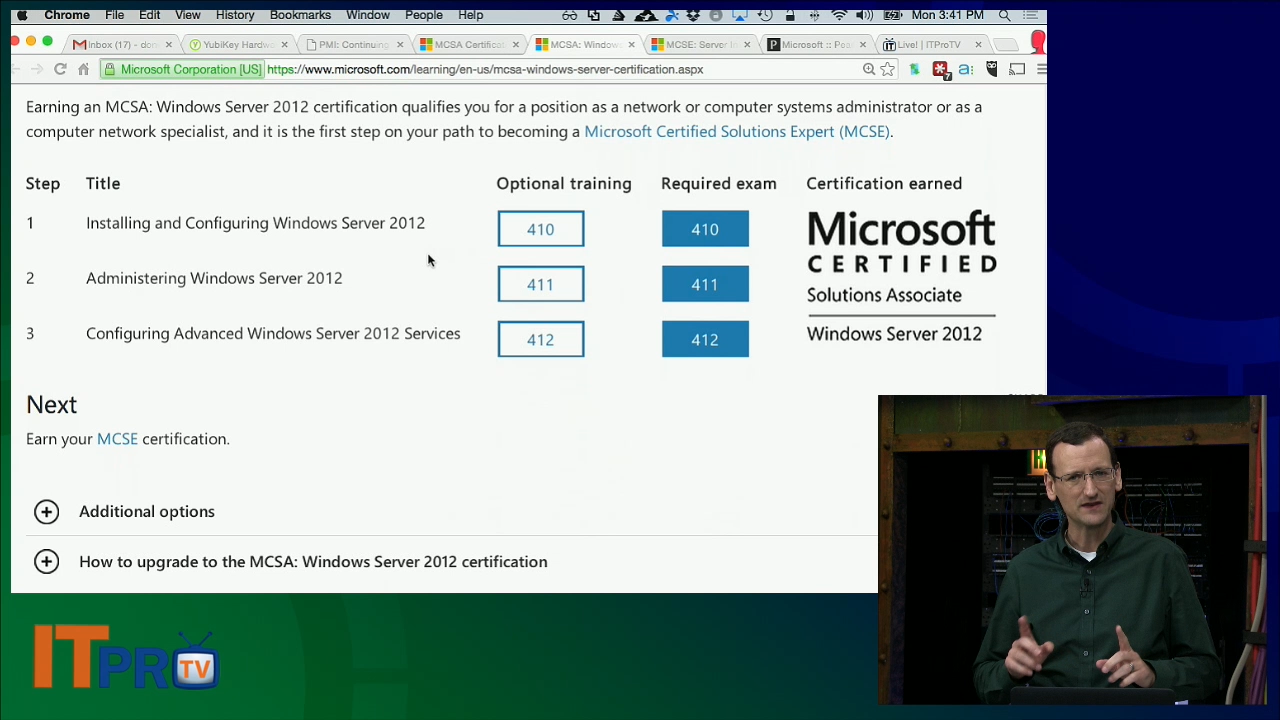Click 'Configuring Advanced Windows Server 2012 Services' title
The image size is (1280, 720).
click(x=273, y=333)
